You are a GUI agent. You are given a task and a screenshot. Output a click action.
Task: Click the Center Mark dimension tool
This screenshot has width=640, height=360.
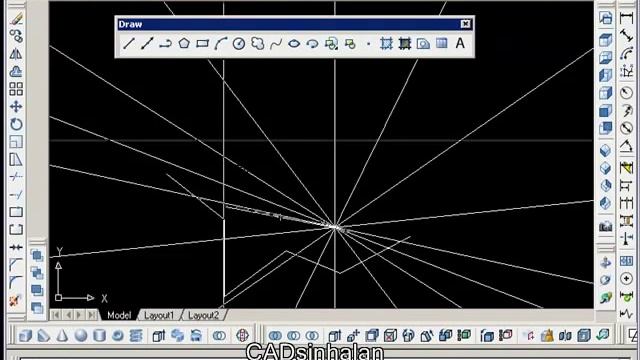pyautogui.click(x=626, y=278)
